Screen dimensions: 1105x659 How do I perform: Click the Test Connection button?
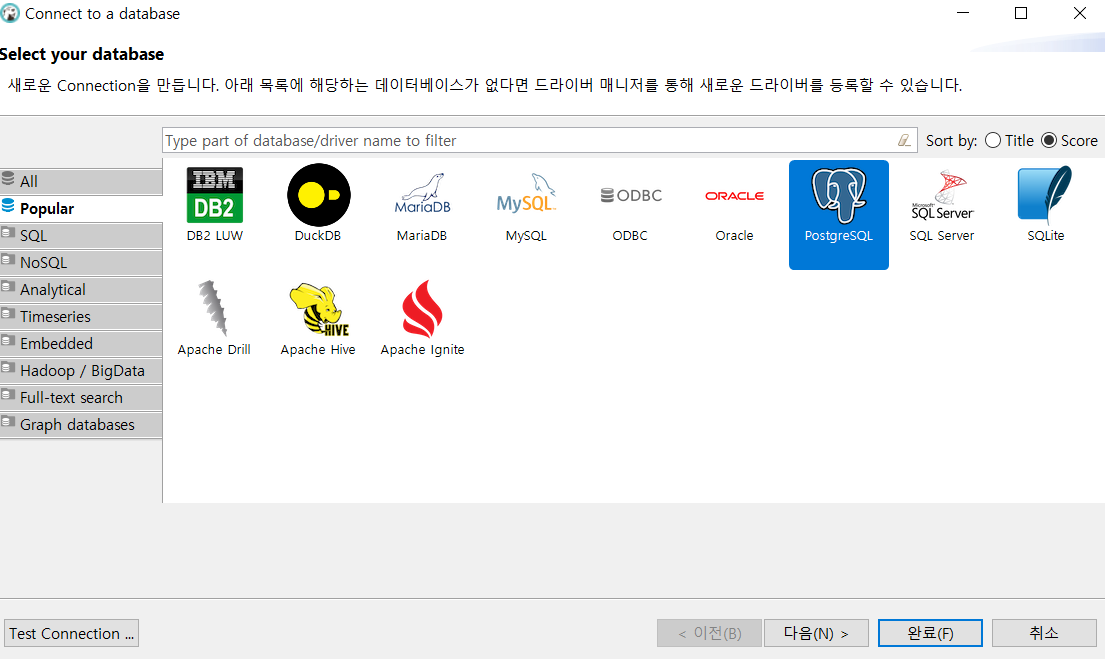tap(71, 633)
